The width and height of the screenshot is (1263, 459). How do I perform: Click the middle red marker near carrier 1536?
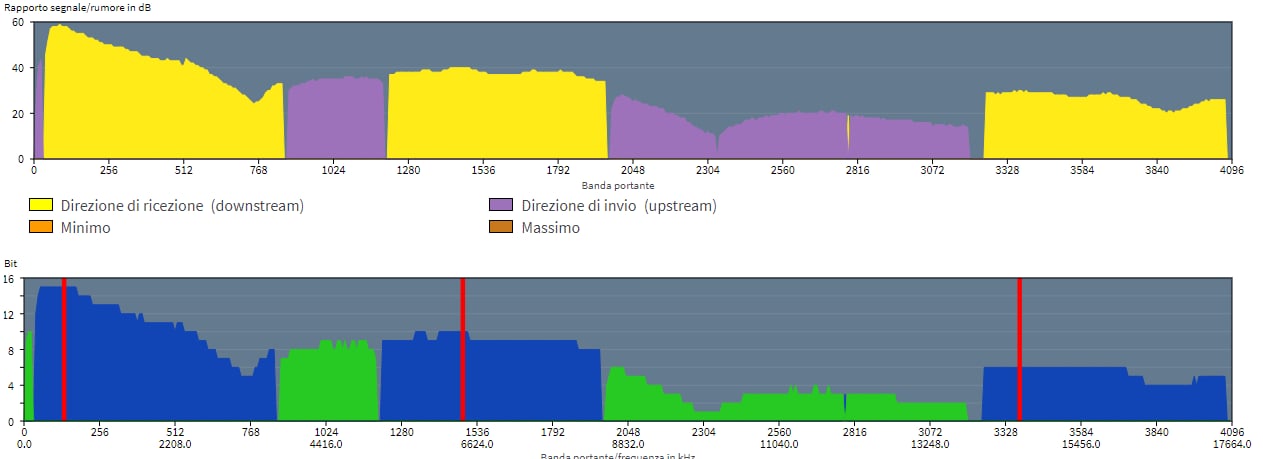462,350
